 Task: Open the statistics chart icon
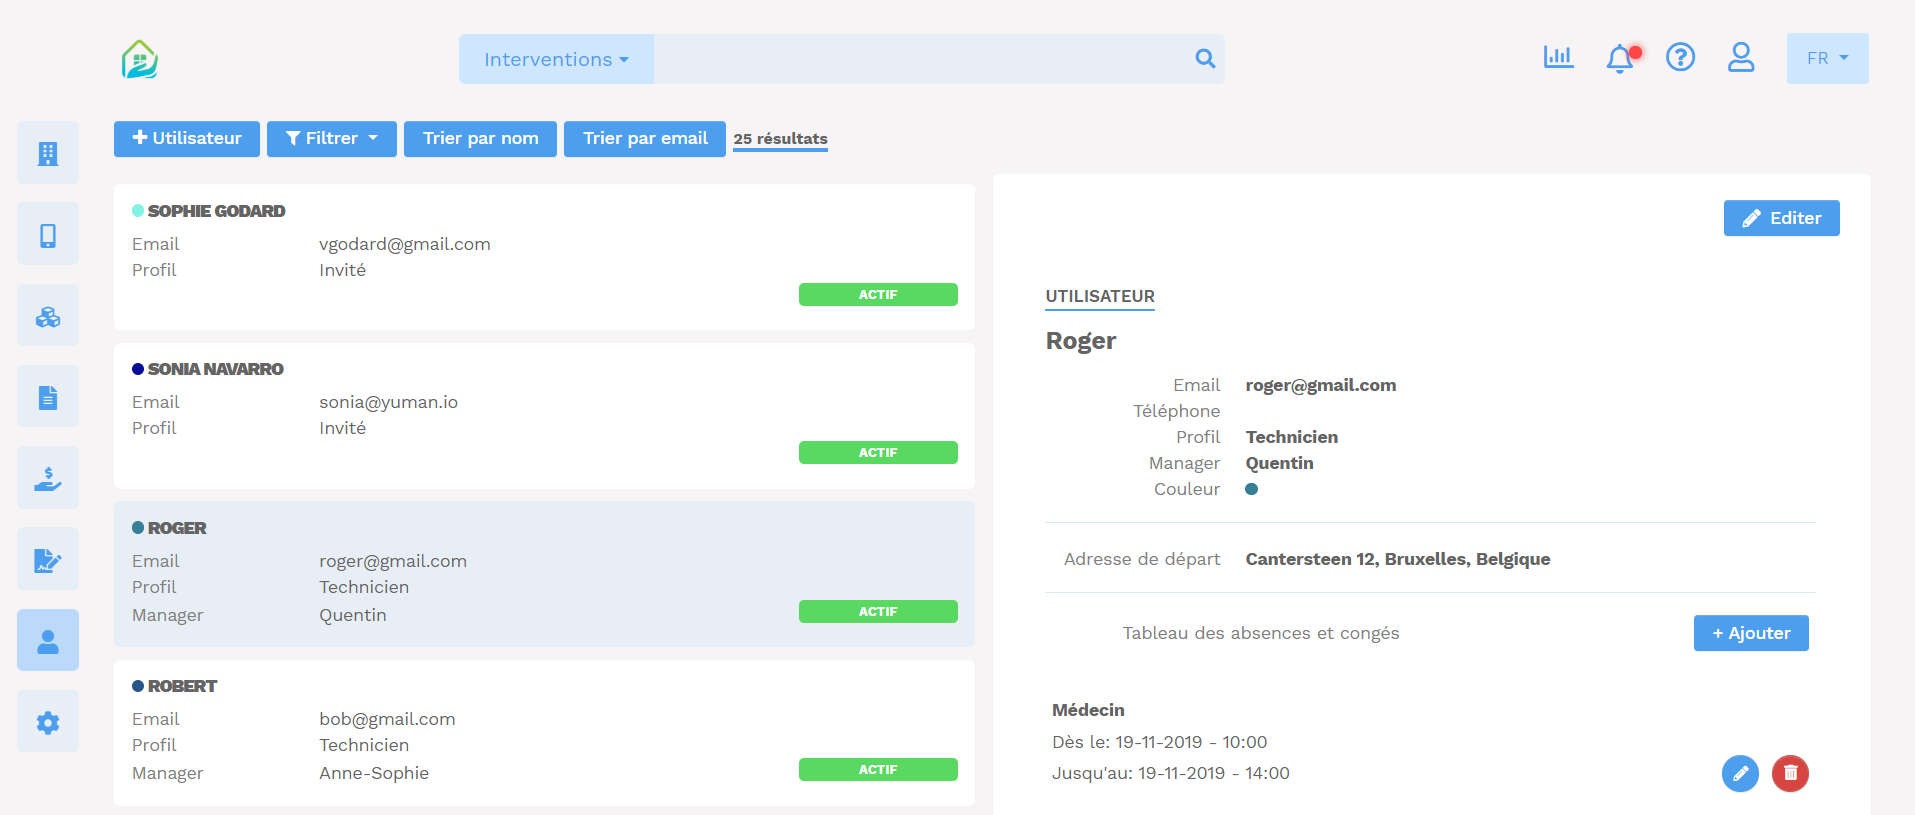[1558, 57]
